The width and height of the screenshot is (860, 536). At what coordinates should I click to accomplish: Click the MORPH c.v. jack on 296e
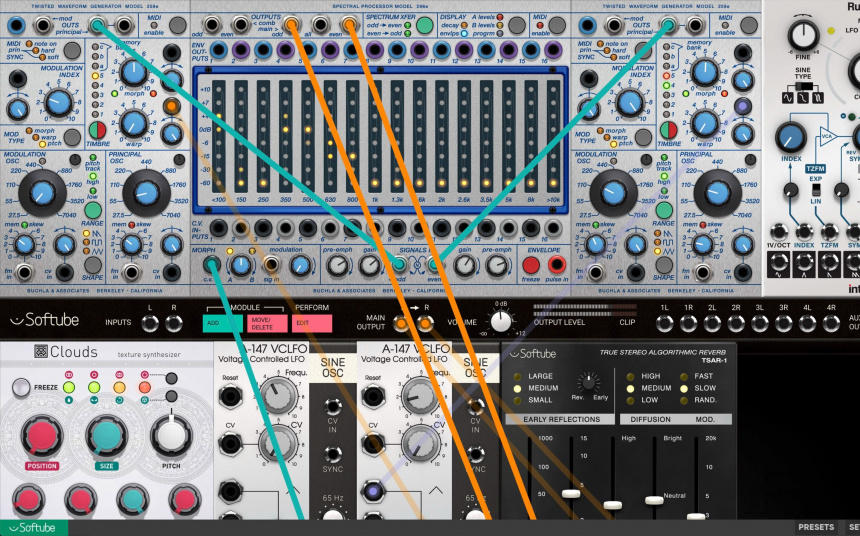(x=211, y=266)
